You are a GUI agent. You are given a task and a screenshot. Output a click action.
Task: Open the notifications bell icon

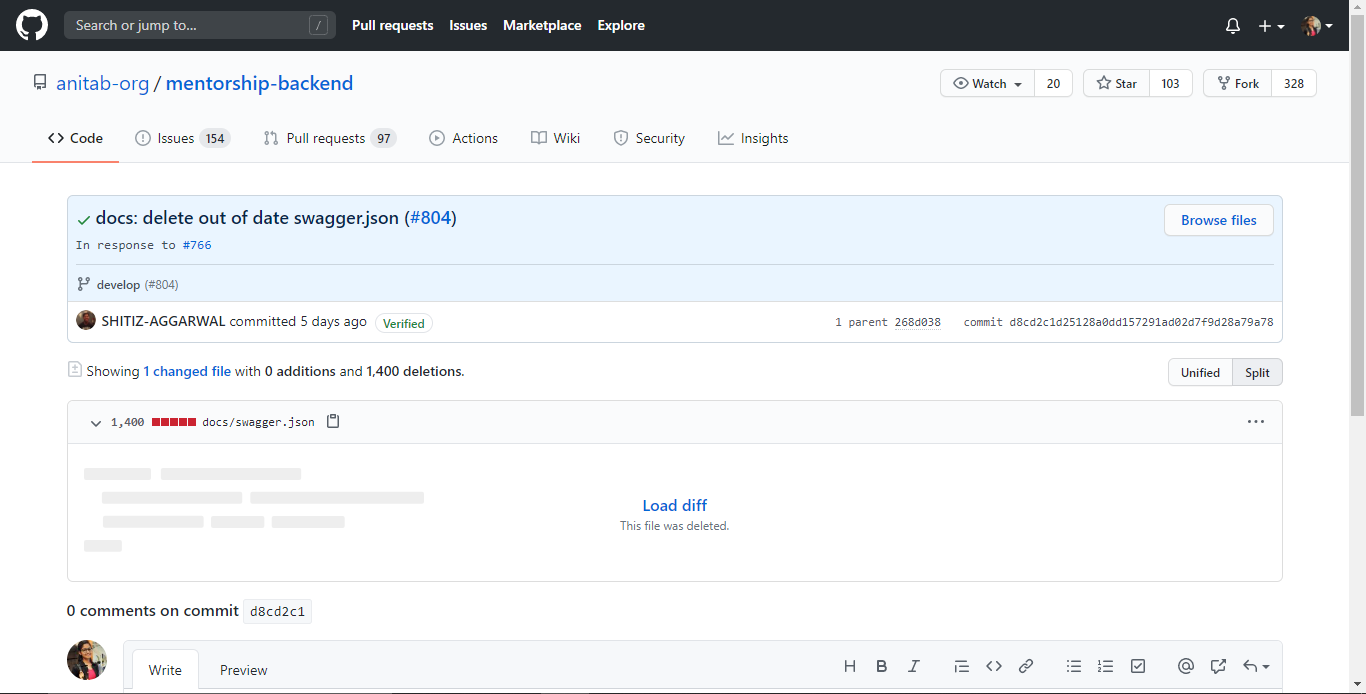pyautogui.click(x=1232, y=25)
